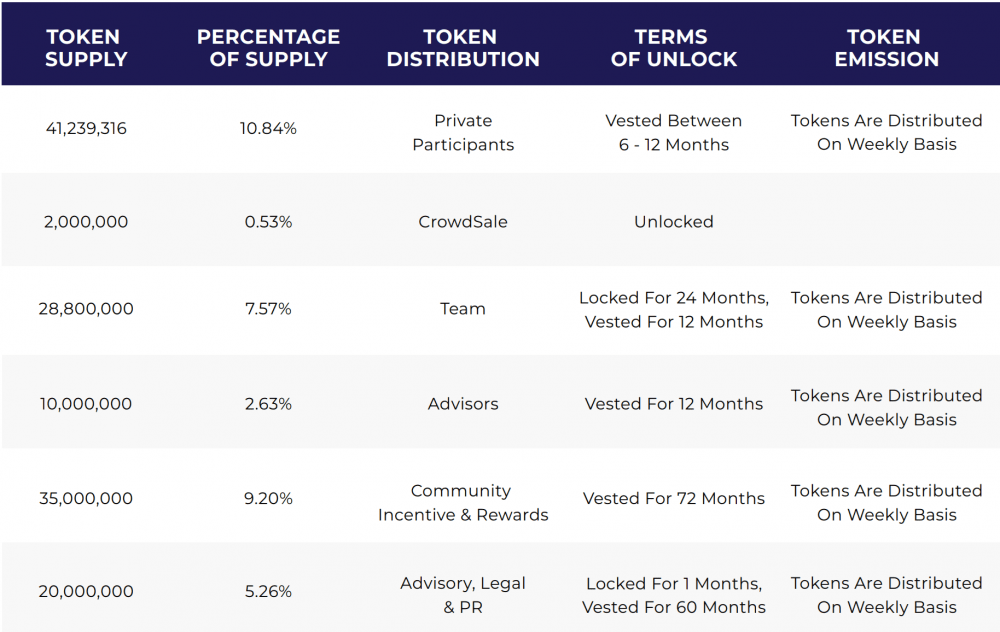Select the Team distribution cell
1000x632 pixels.
463,309
